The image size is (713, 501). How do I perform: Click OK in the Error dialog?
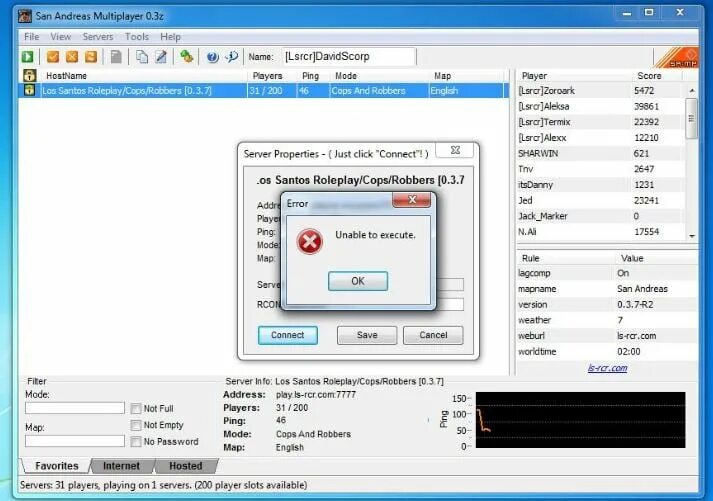[358, 281]
